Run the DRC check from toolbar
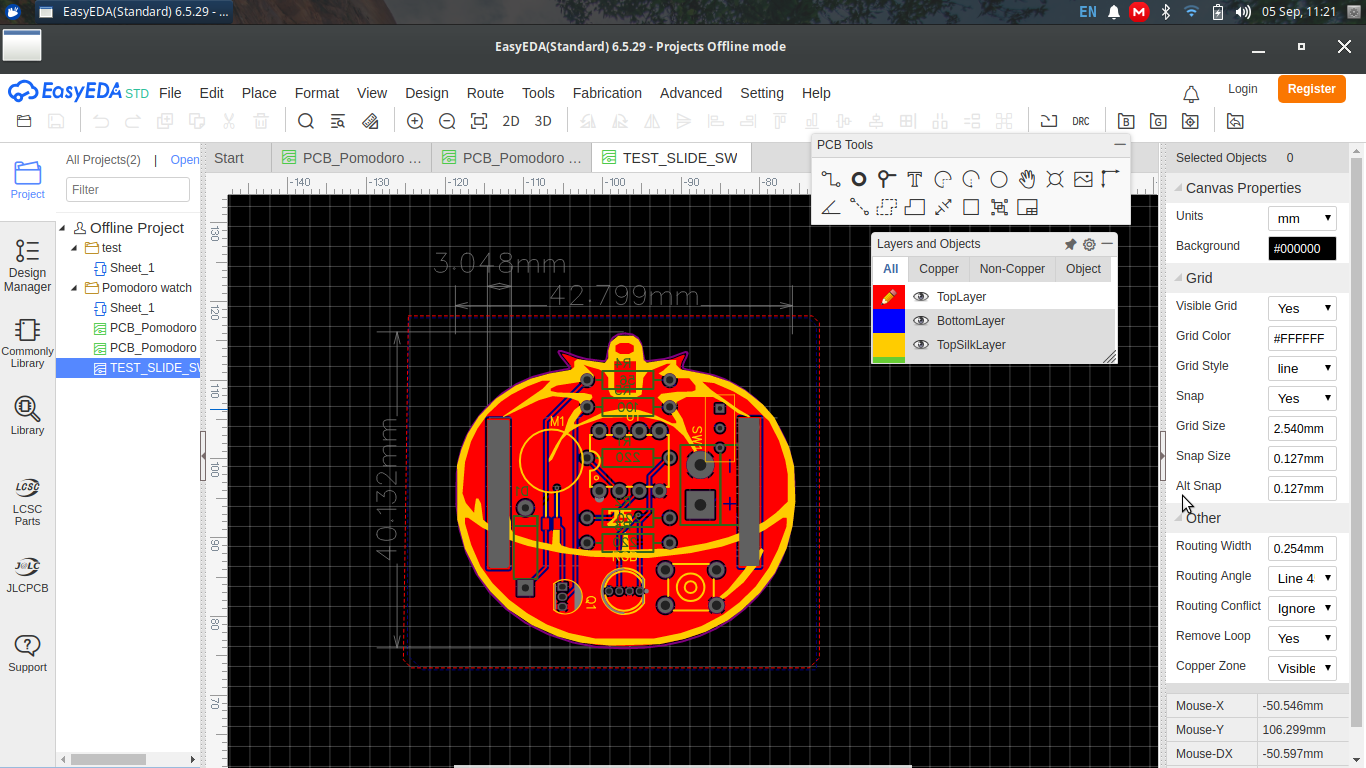Screen dimensions: 1366x768 pyautogui.click(x=1081, y=121)
